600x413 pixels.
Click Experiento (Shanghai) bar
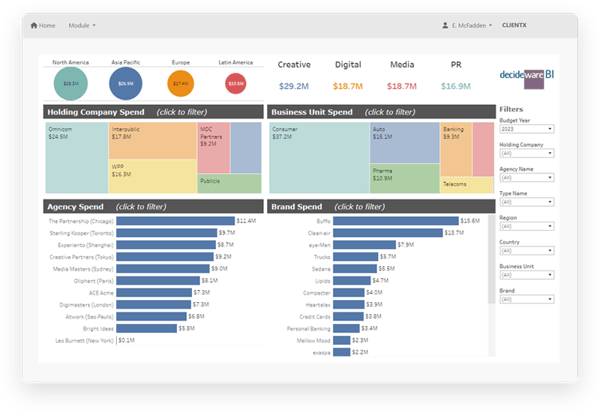tap(166, 245)
